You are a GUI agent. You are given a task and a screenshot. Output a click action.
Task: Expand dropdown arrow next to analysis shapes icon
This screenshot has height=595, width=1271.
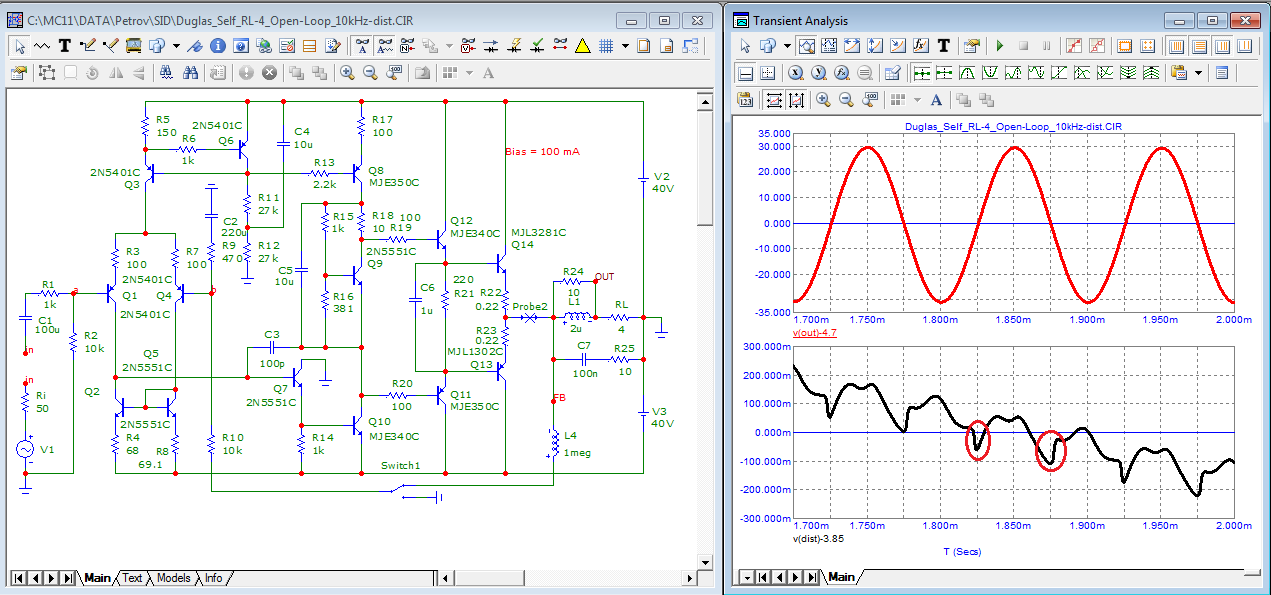(788, 45)
